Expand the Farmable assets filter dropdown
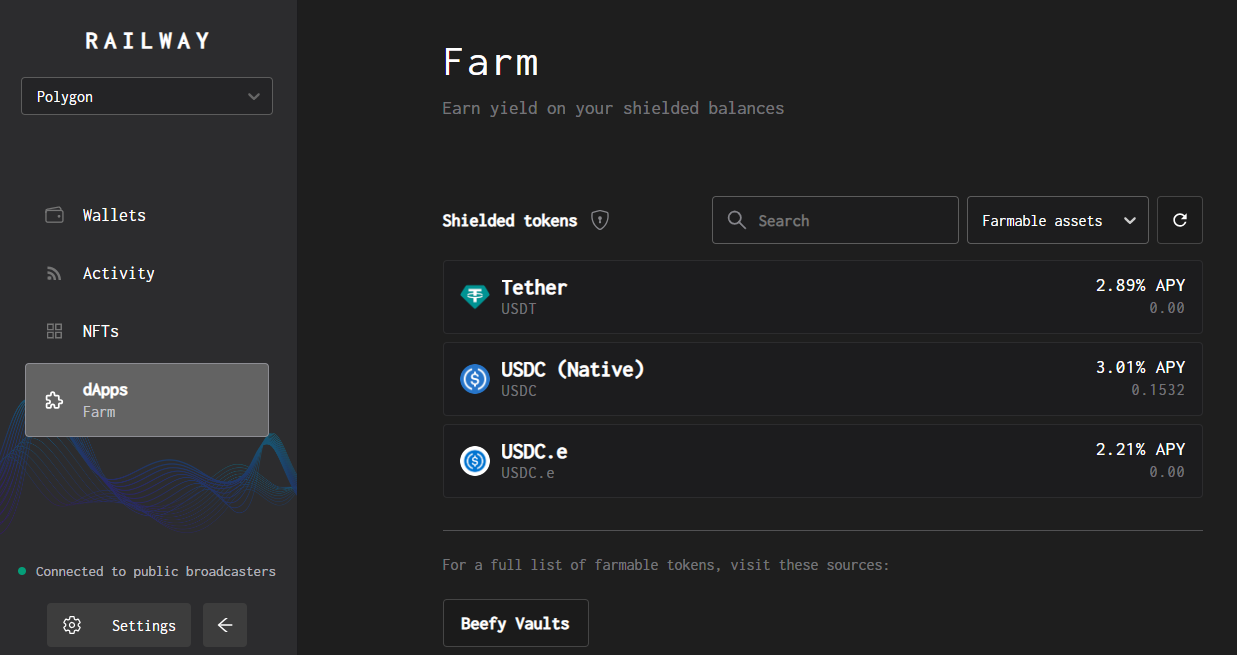Image resolution: width=1237 pixels, height=655 pixels. click(x=1057, y=220)
